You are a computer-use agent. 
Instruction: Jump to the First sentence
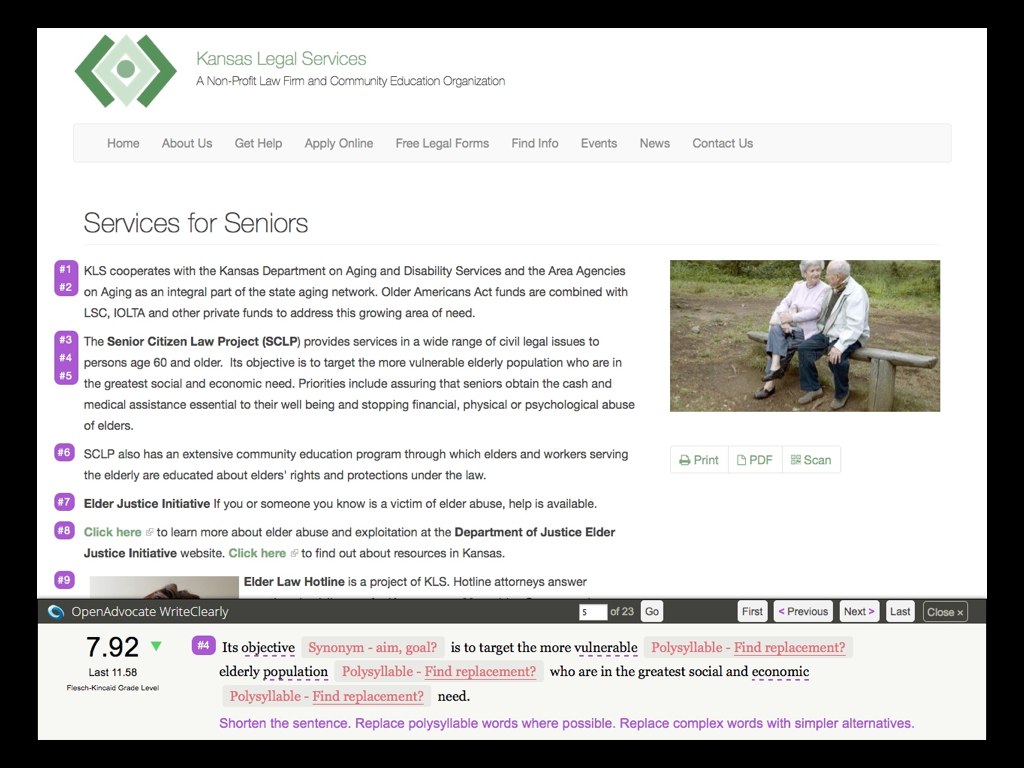(x=752, y=612)
